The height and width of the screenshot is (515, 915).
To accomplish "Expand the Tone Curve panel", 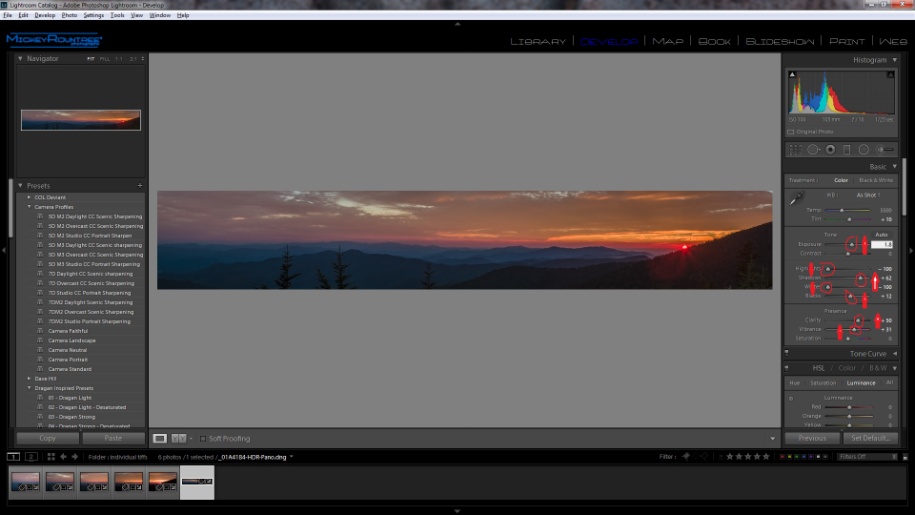I will click(894, 354).
